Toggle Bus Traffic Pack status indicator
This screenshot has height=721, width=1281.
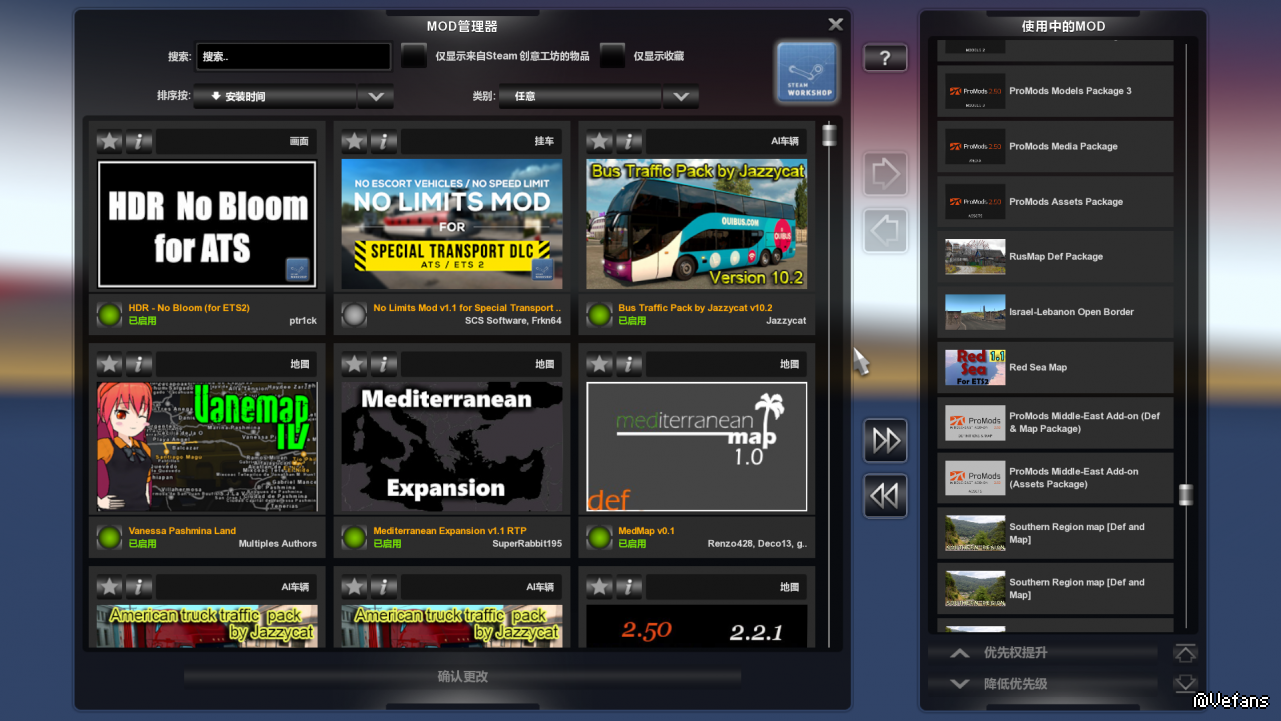599,314
